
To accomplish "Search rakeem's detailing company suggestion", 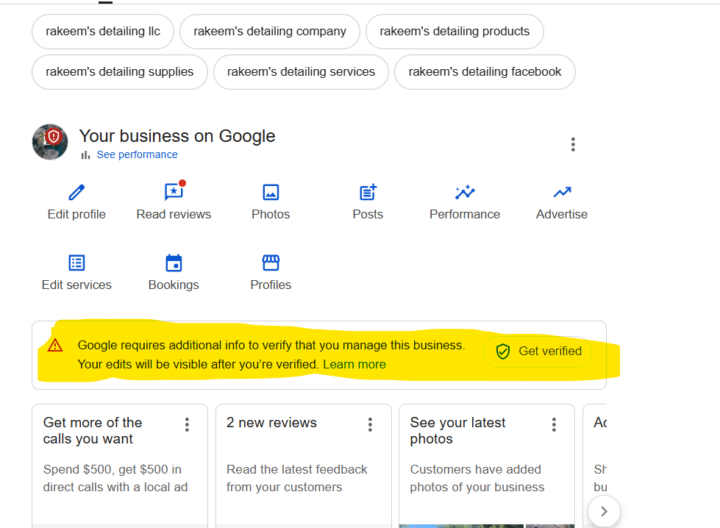I will [x=270, y=31].
